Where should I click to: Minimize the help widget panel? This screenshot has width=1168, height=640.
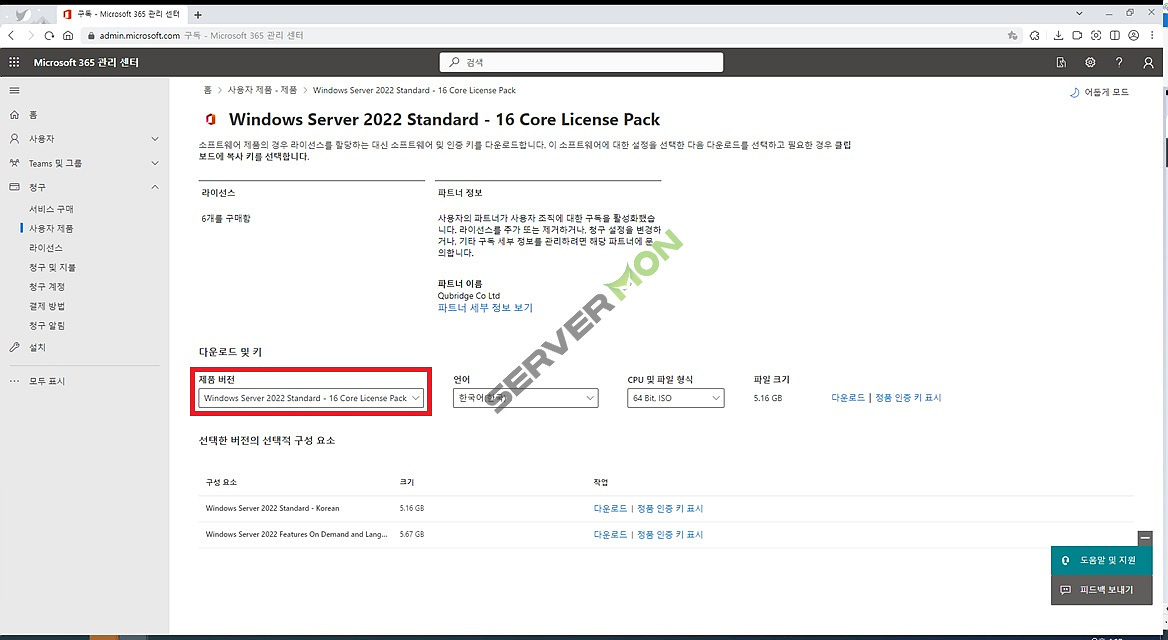point(1146,537)
